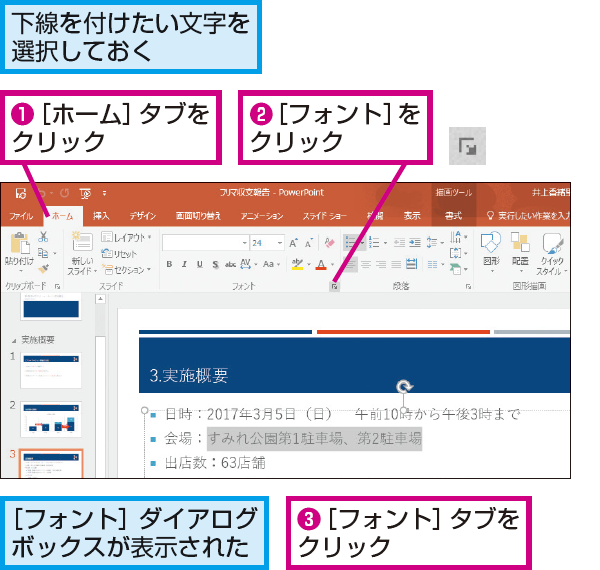Click the Clear Formatting eraser icon

329,243
